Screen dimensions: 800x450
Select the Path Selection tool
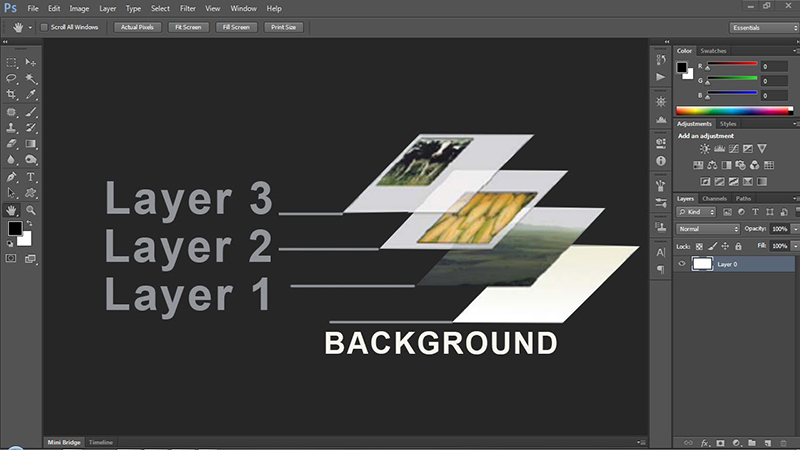[11, 193]
